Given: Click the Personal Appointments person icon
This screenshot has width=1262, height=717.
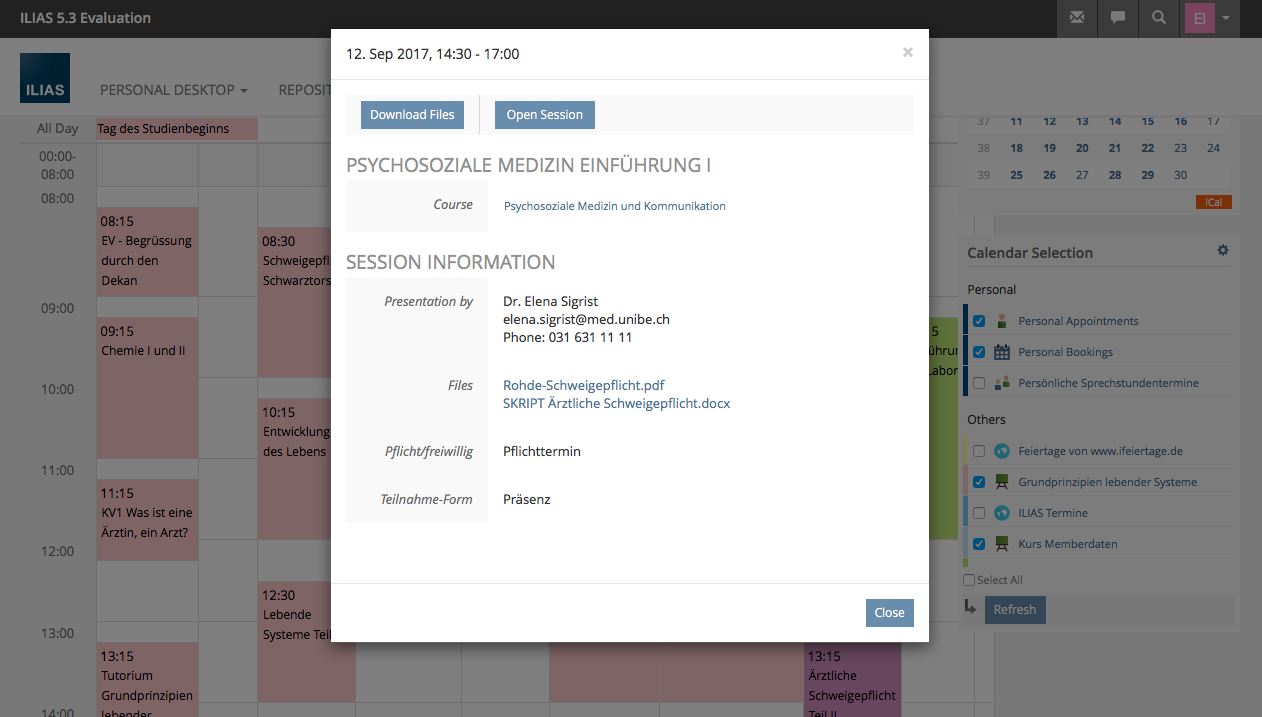Looking at the screenshot, I should click(x=1001, y=321).
